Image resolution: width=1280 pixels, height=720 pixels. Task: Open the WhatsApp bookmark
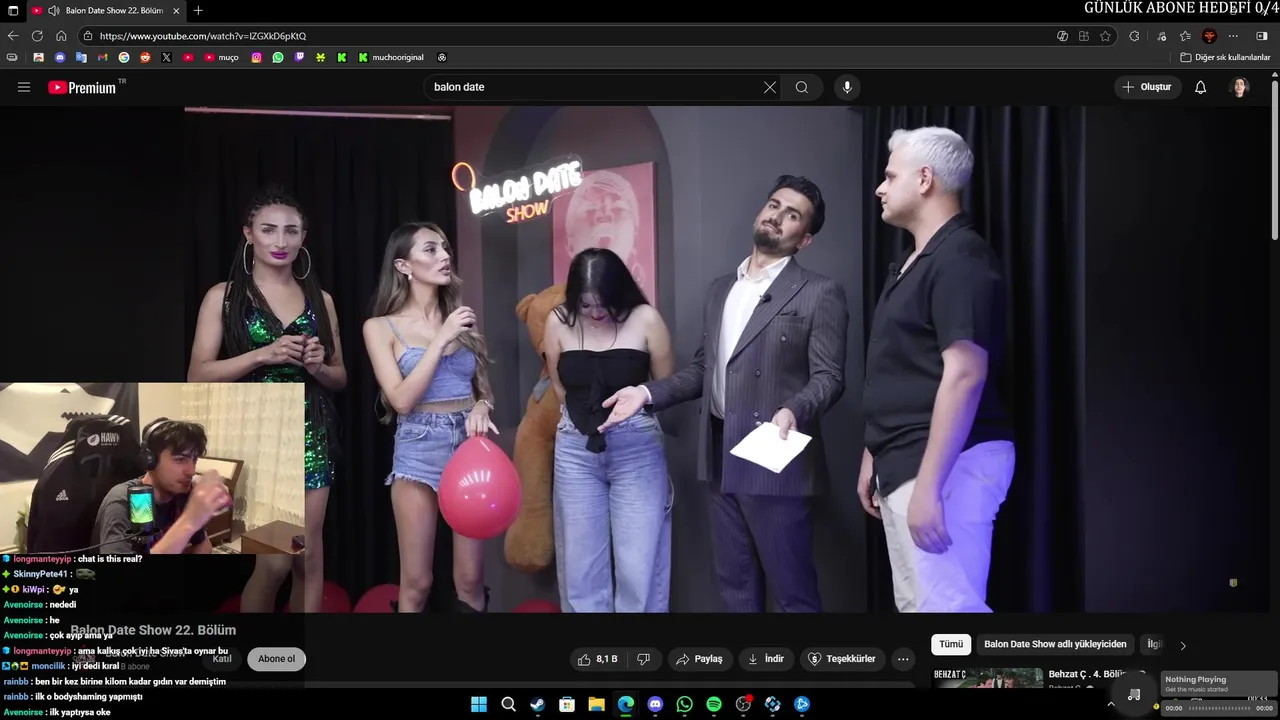coord(278,58)
